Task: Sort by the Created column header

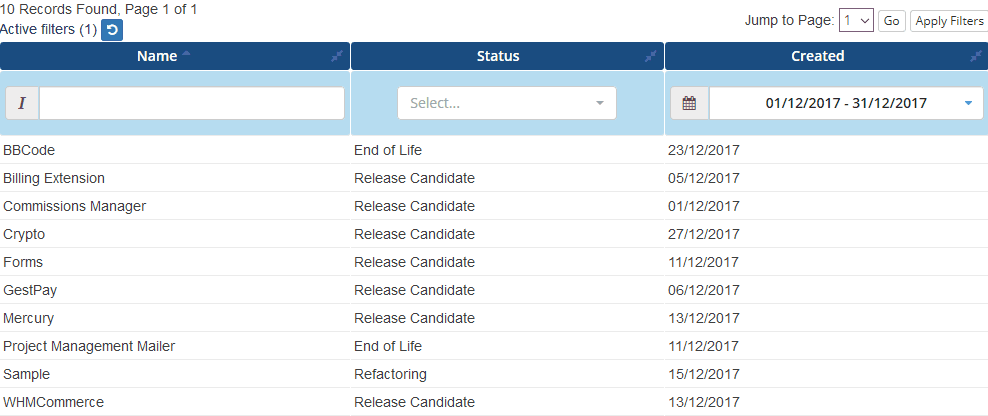Action: (818, 56)
